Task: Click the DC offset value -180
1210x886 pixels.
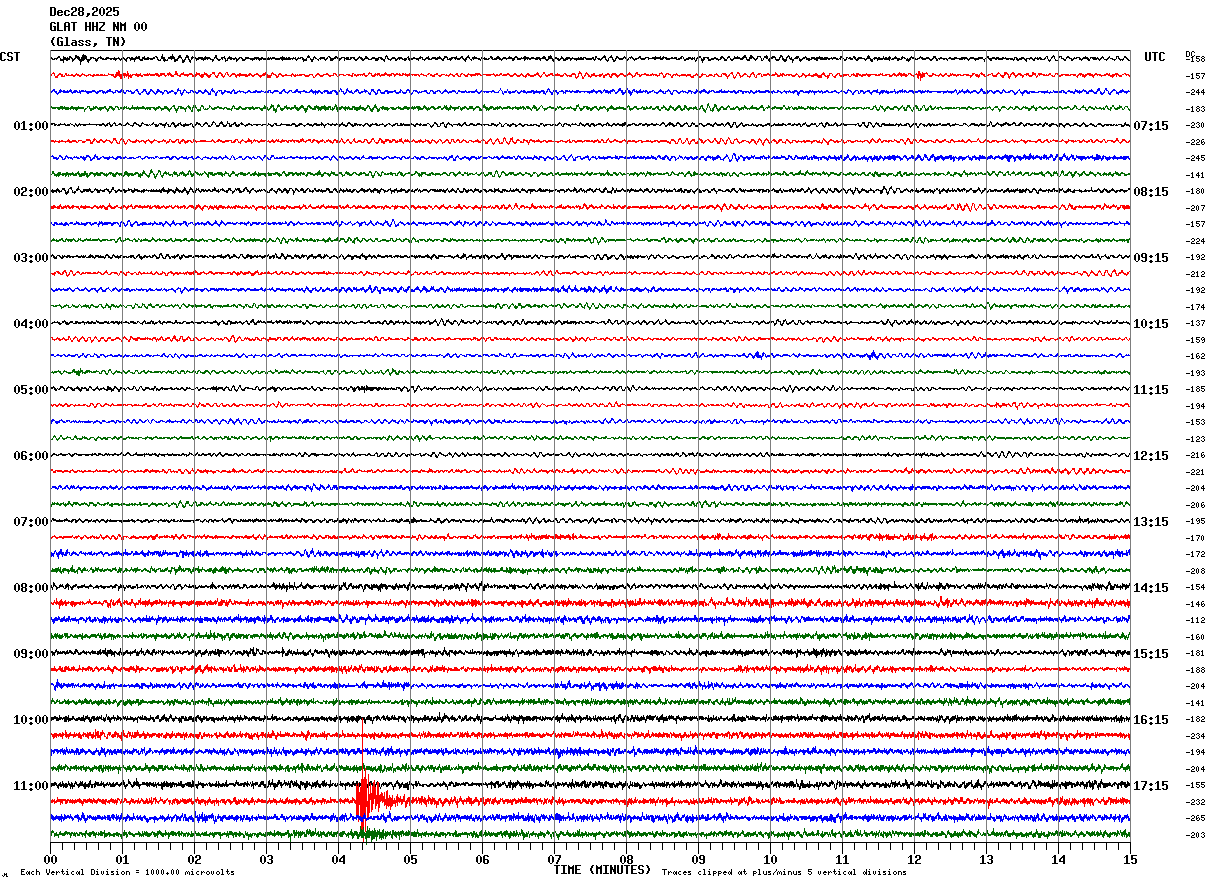Action: (x=1195, y=191)
